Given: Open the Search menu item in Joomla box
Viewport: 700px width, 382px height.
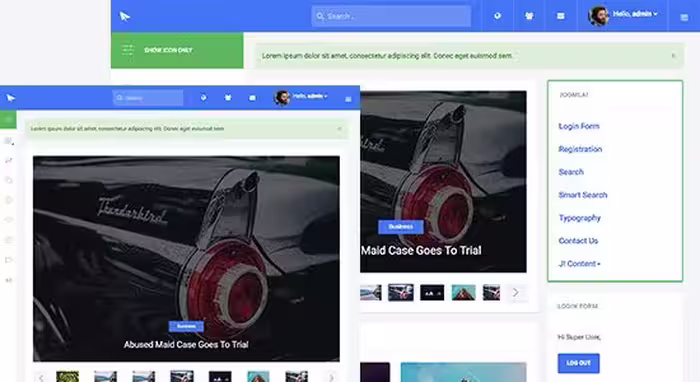Looking at the screenshot, I should pos(571,172).
